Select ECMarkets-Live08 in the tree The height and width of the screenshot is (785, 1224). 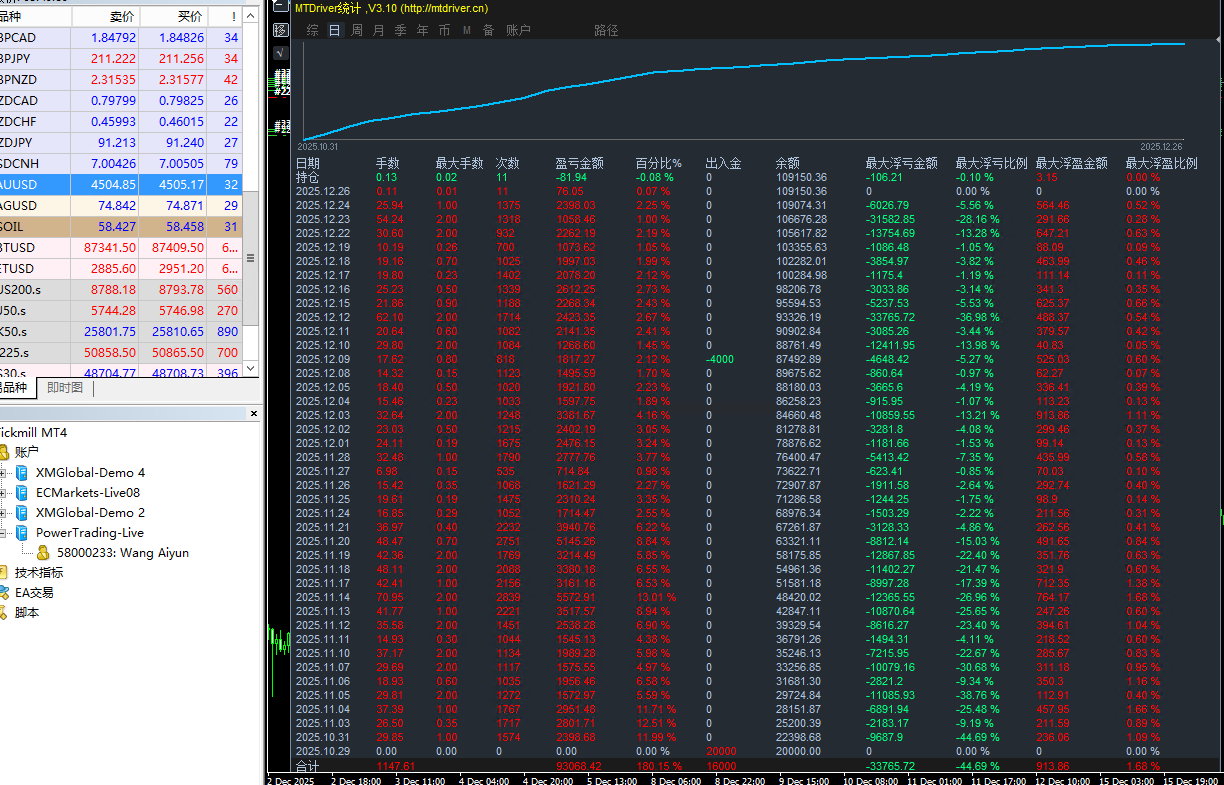(x=88, y=493)
